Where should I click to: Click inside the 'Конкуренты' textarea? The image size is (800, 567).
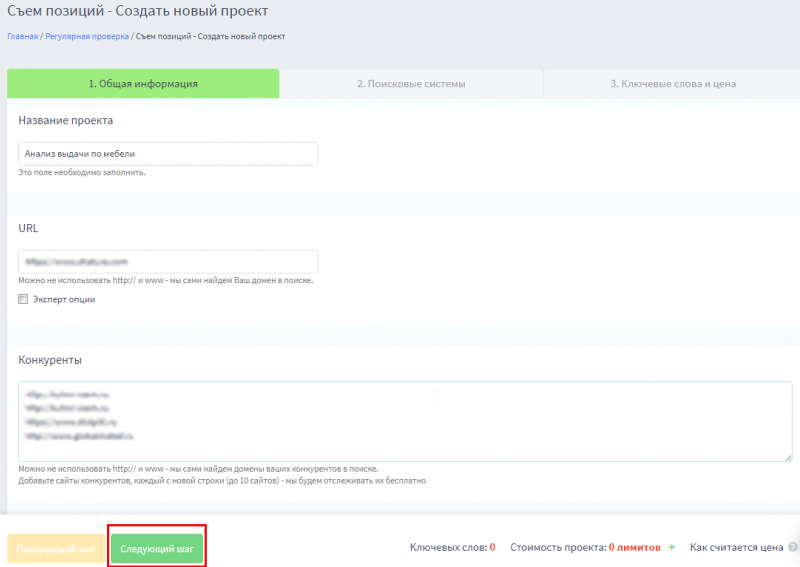pyautogui.click(x=405, y=422)
